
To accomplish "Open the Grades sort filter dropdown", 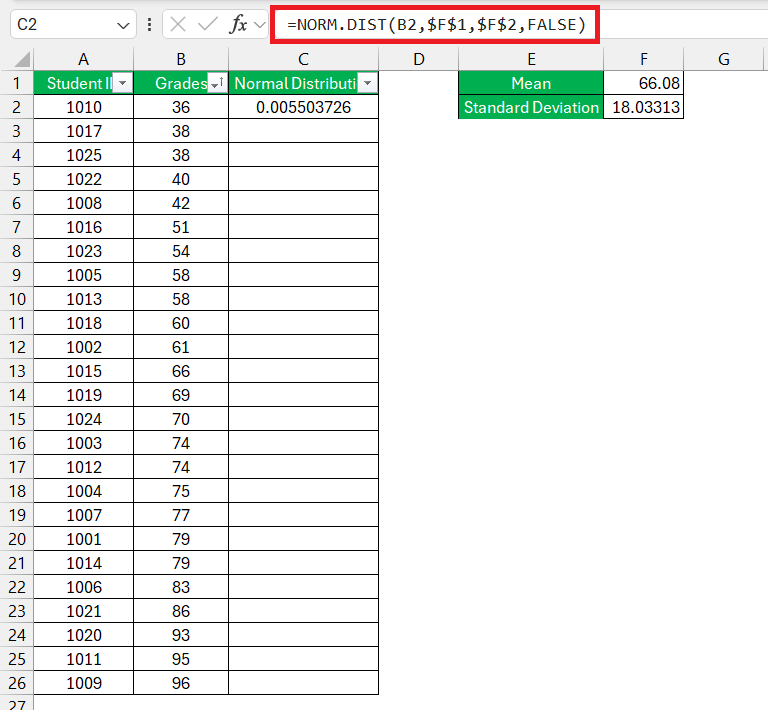I will point(217,83).
